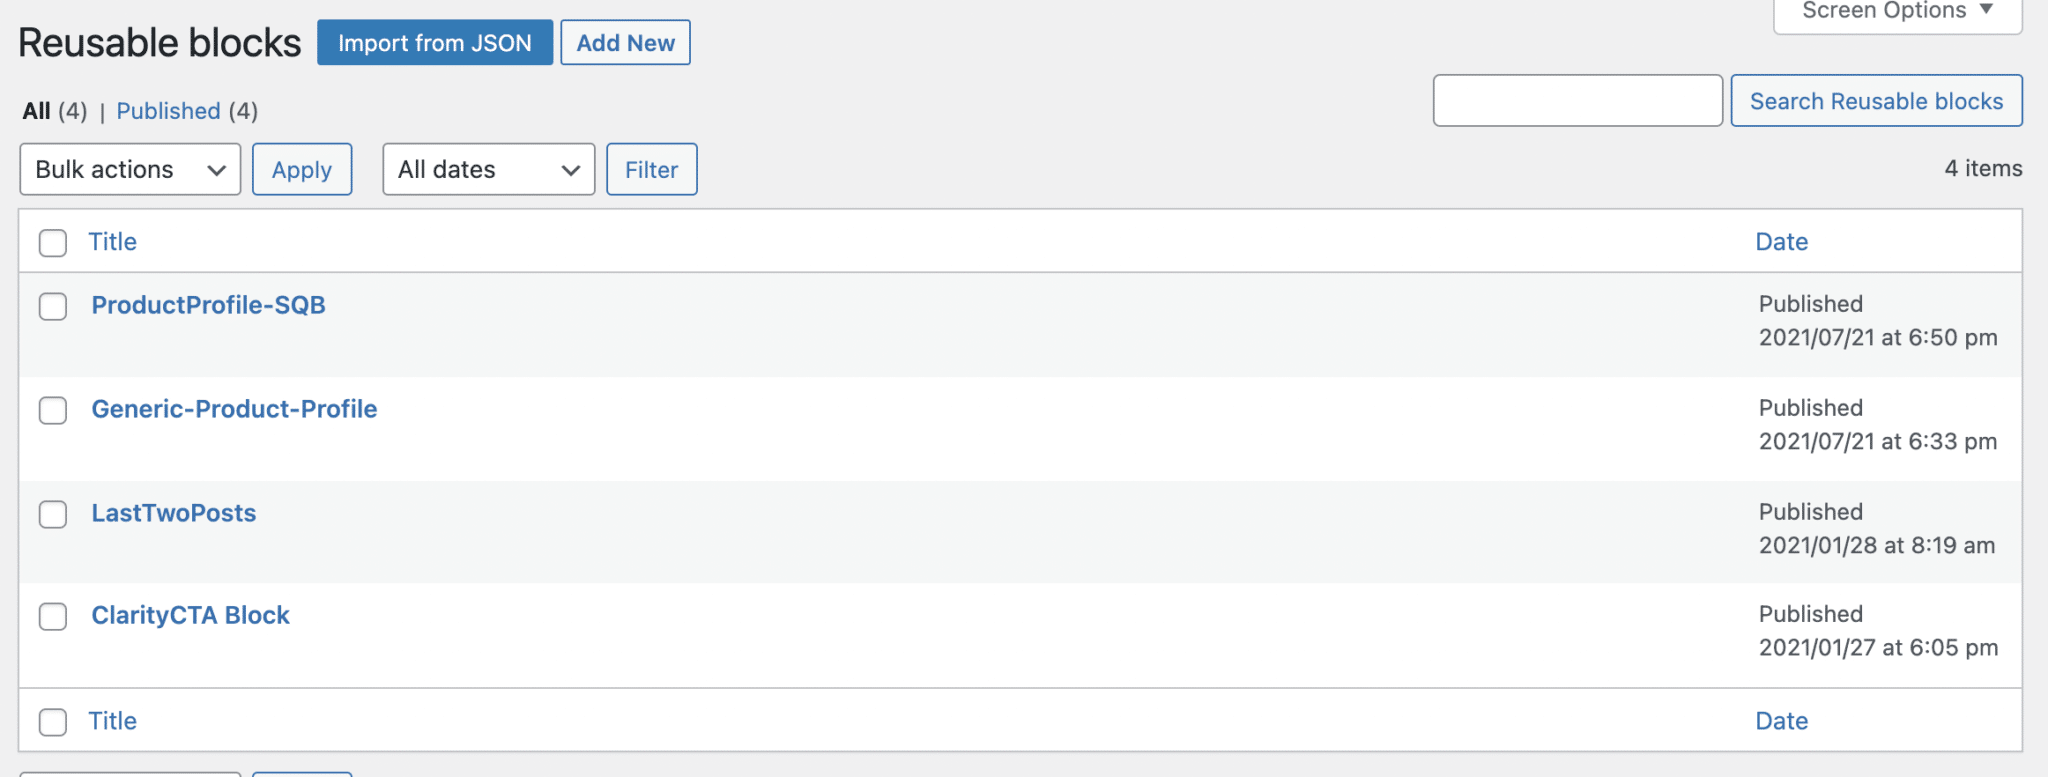2048x777 pixels.
Task: Show All reusable blocks
Action: [37, 111]
